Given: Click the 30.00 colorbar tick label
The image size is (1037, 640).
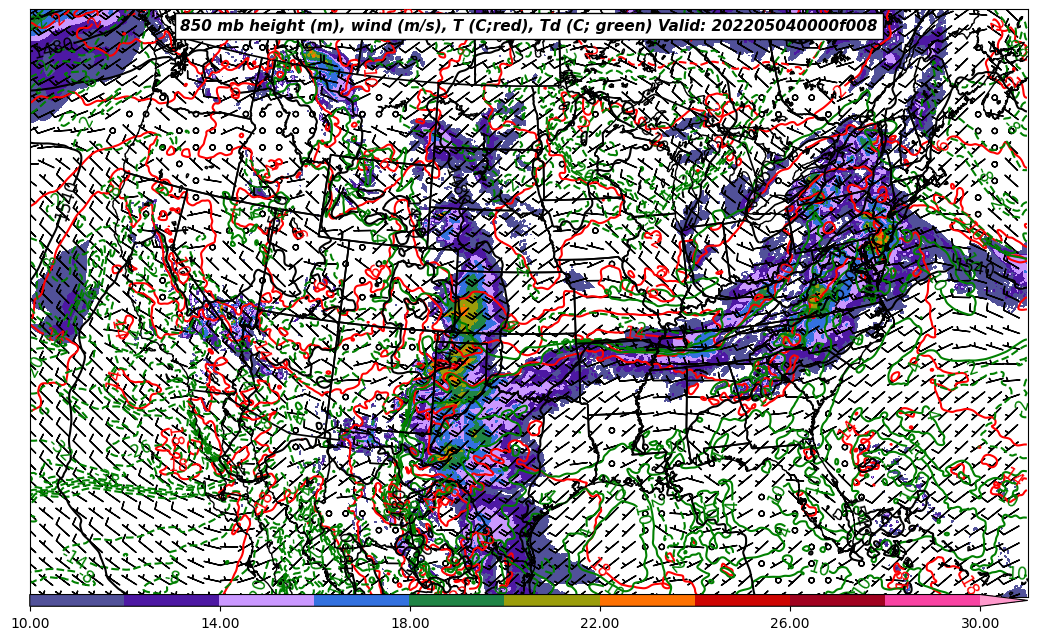Looking at the screenshot, I should [980, 623].
